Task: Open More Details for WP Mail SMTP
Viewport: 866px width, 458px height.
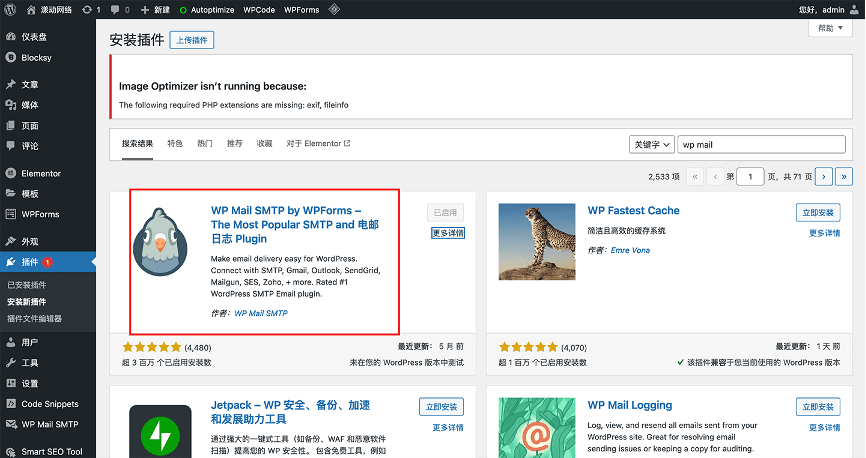Action: coord(448,233)
